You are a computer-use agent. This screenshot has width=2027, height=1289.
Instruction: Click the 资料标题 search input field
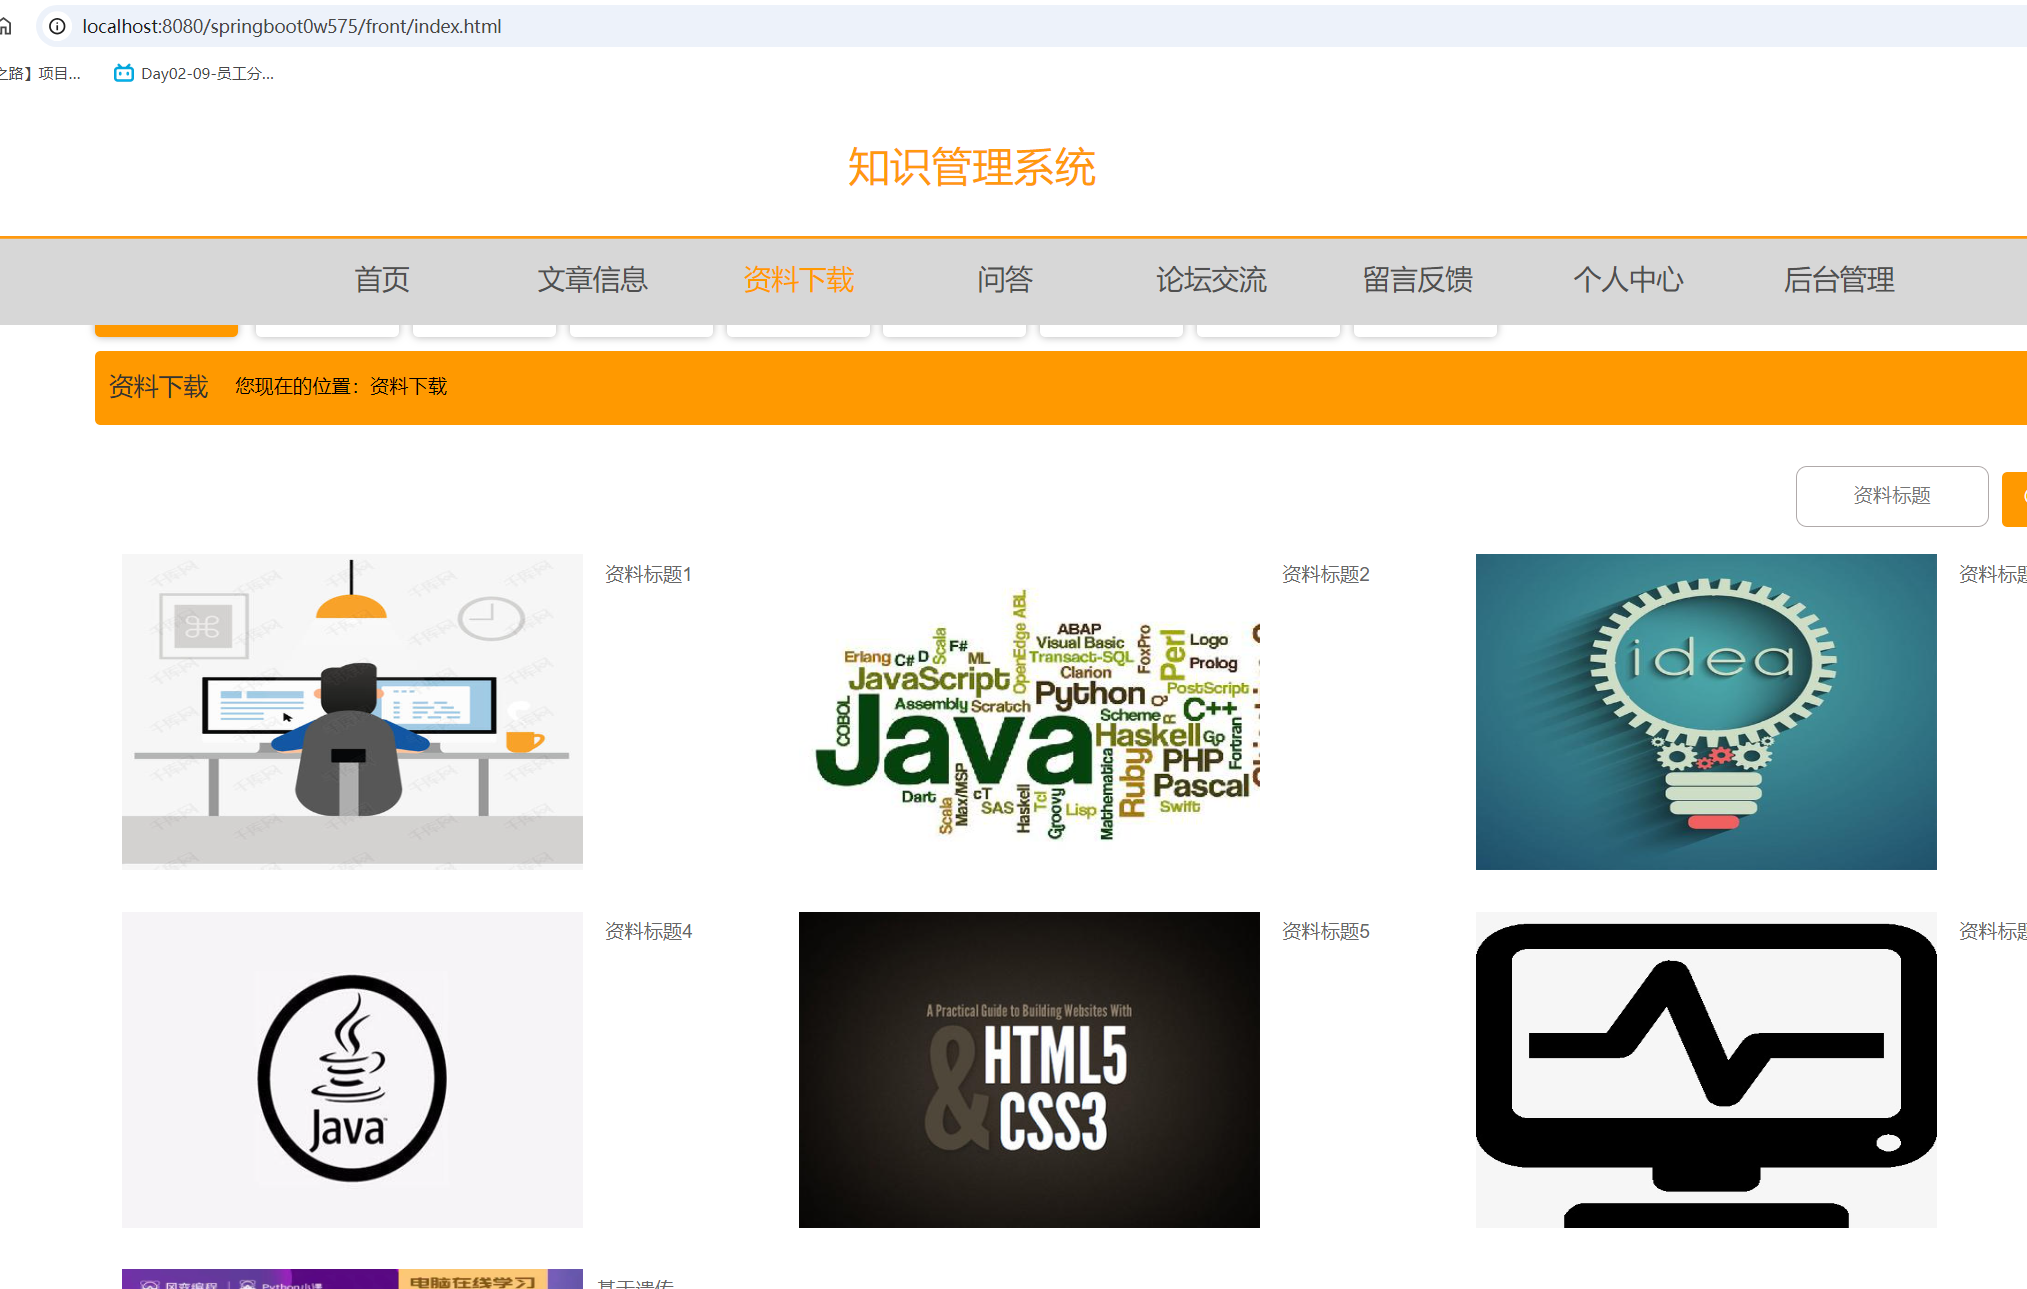1891,496
